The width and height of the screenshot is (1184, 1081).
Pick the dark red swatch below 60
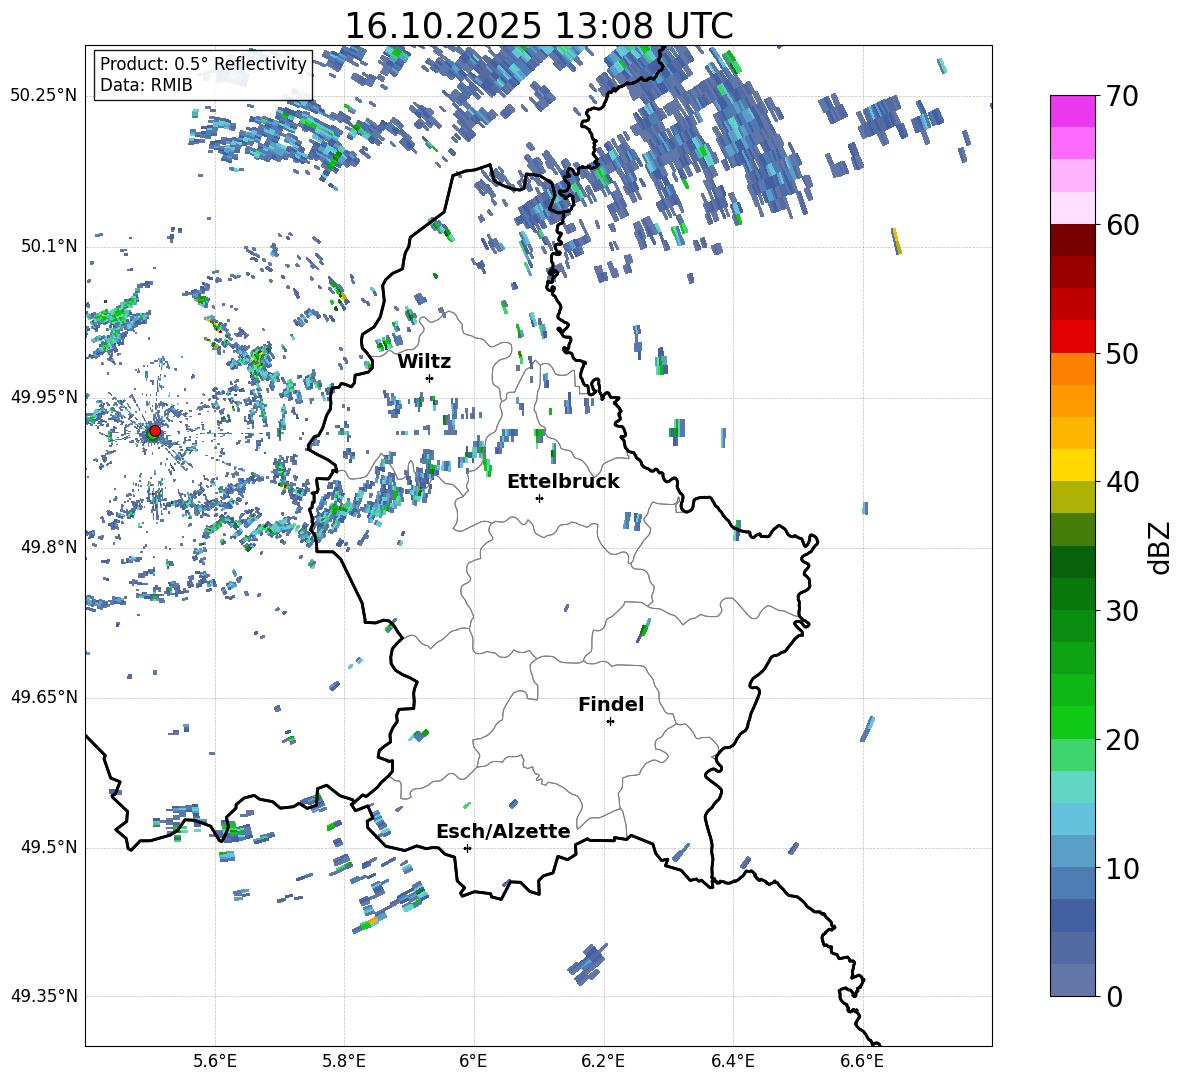point(1072,240)
